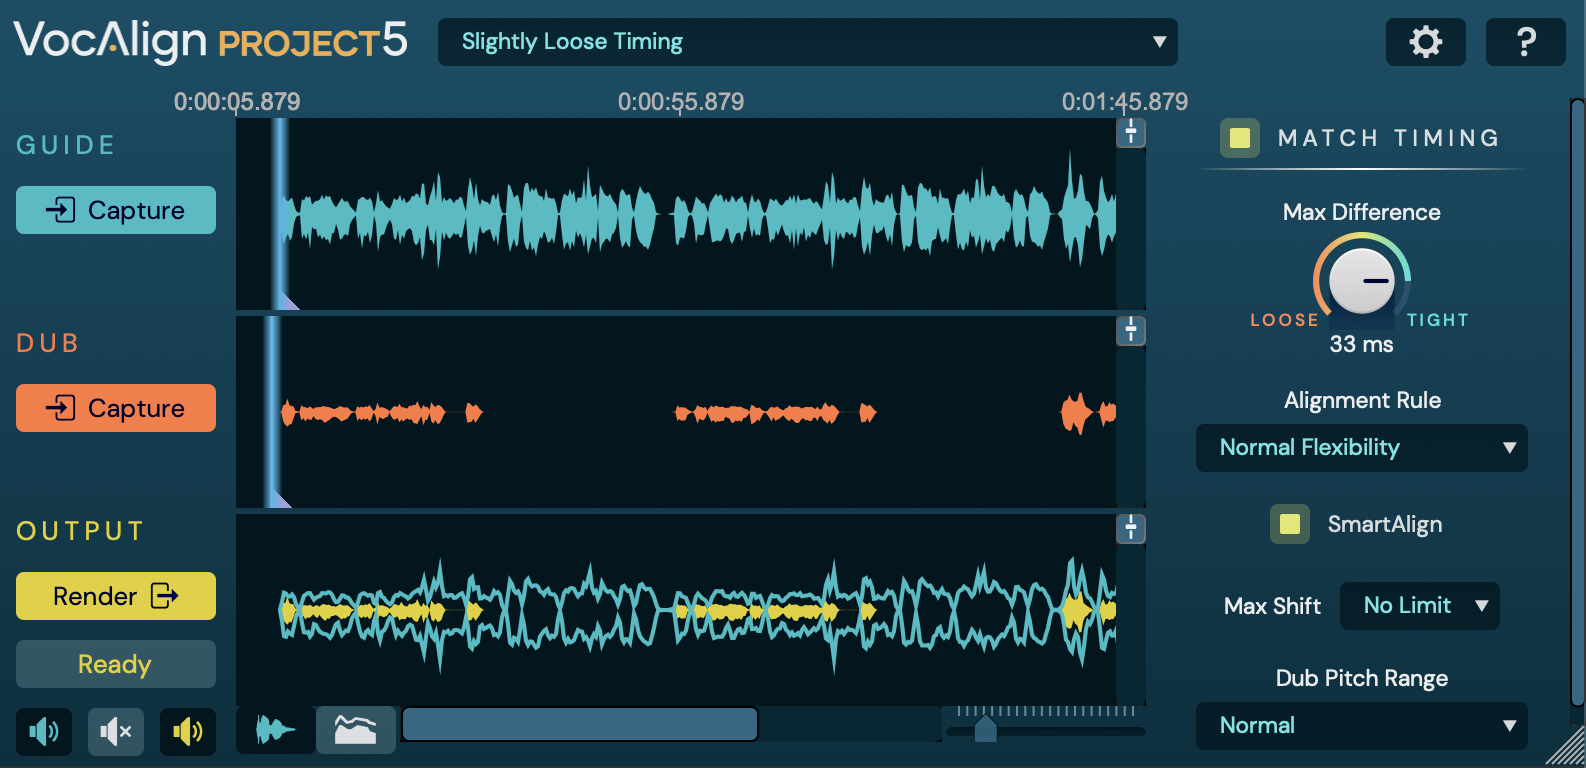Capture audio for the Dub track
This screenshot has height=768, width=1586.
coord(116,408)
